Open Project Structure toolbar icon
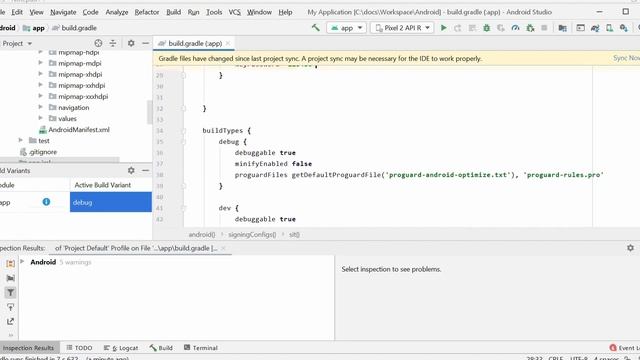Viewport: 640px width, 360px height. tap(562, 28)
